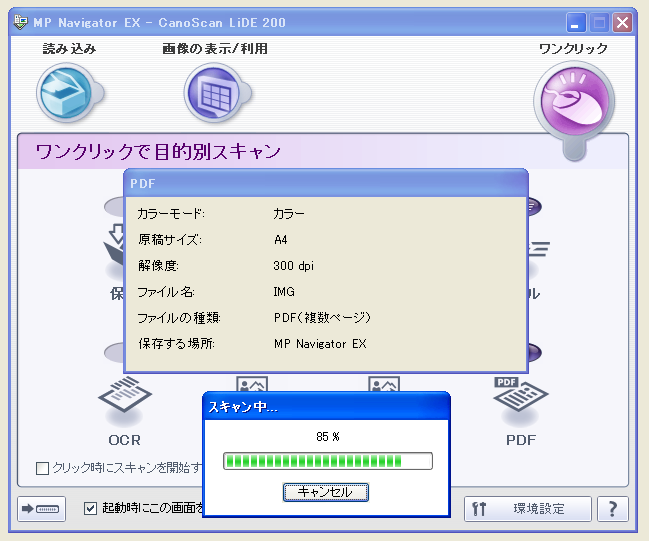Click the 300 dpi resolution value
This screenshot has width=650, height=542.
point(293,265)
